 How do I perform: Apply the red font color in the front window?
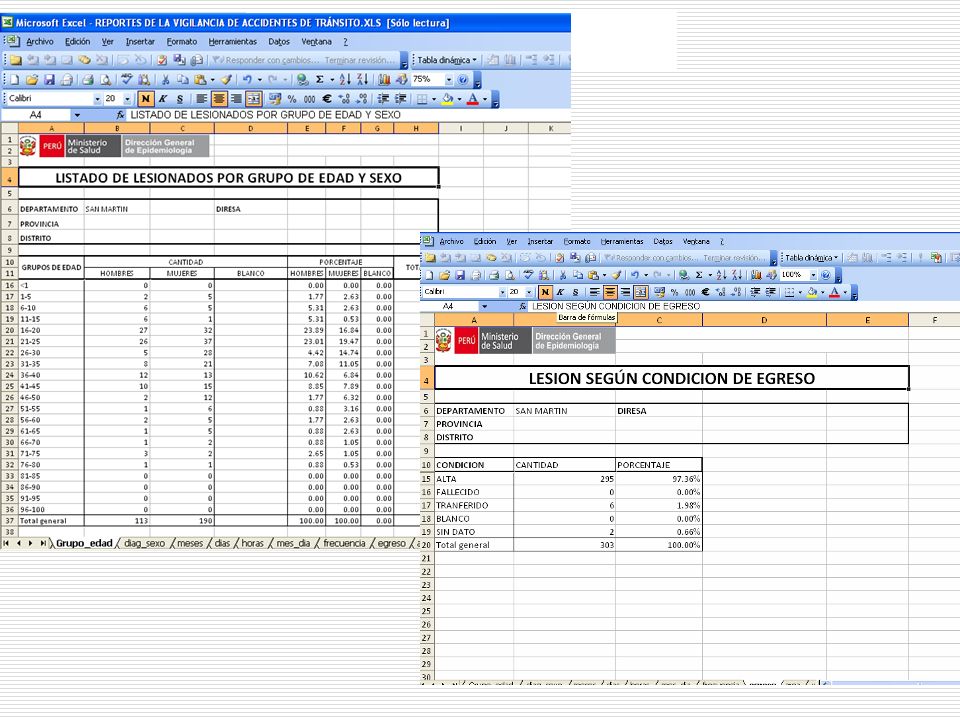[x=834, y=292]
